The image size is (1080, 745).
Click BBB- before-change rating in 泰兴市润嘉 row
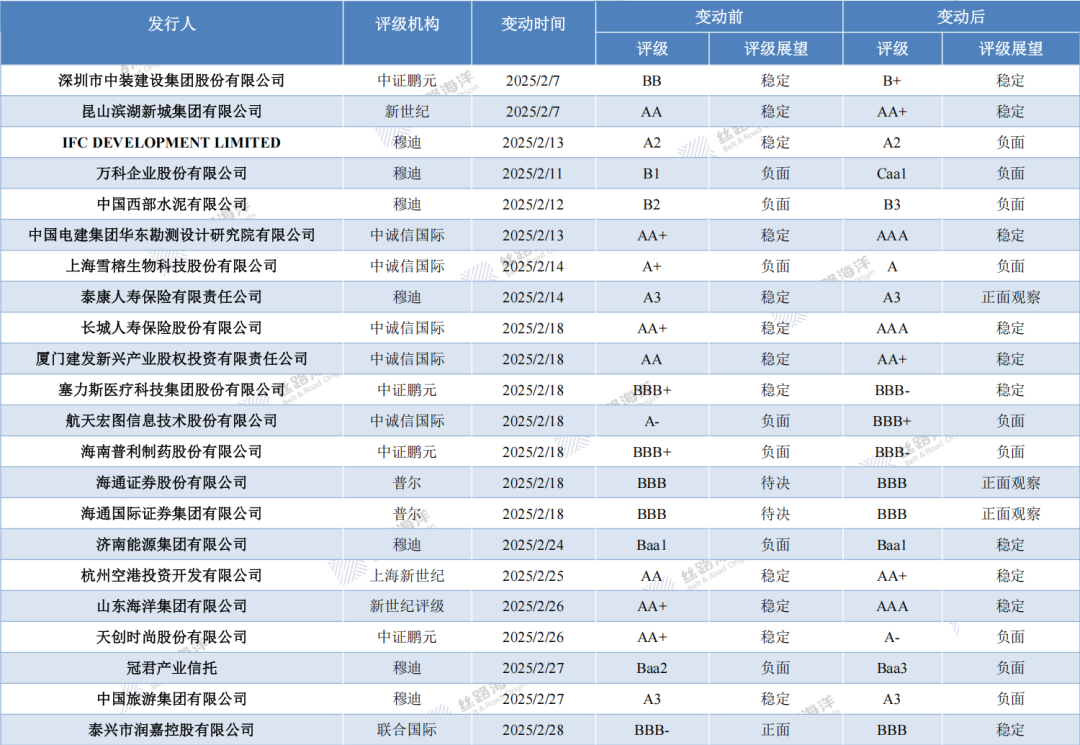tap(652, 730)
